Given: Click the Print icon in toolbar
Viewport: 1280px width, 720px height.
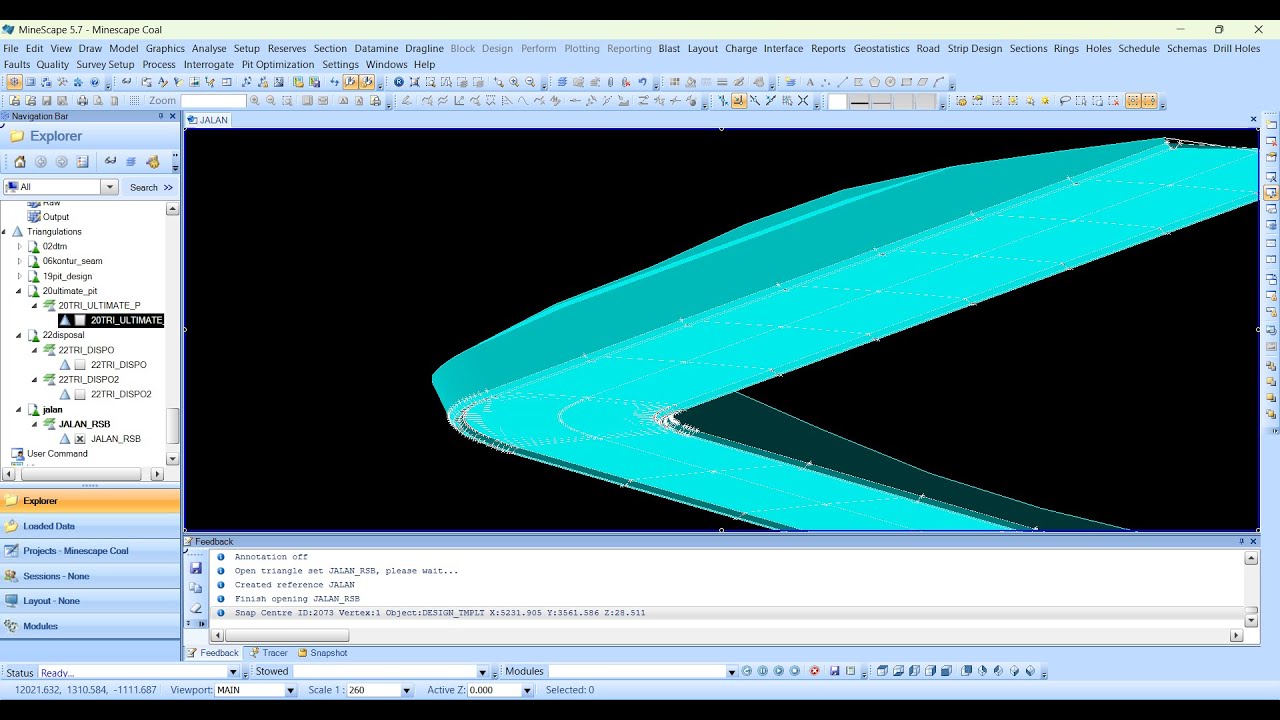Looking at the screenshot, I should [82, 100].
